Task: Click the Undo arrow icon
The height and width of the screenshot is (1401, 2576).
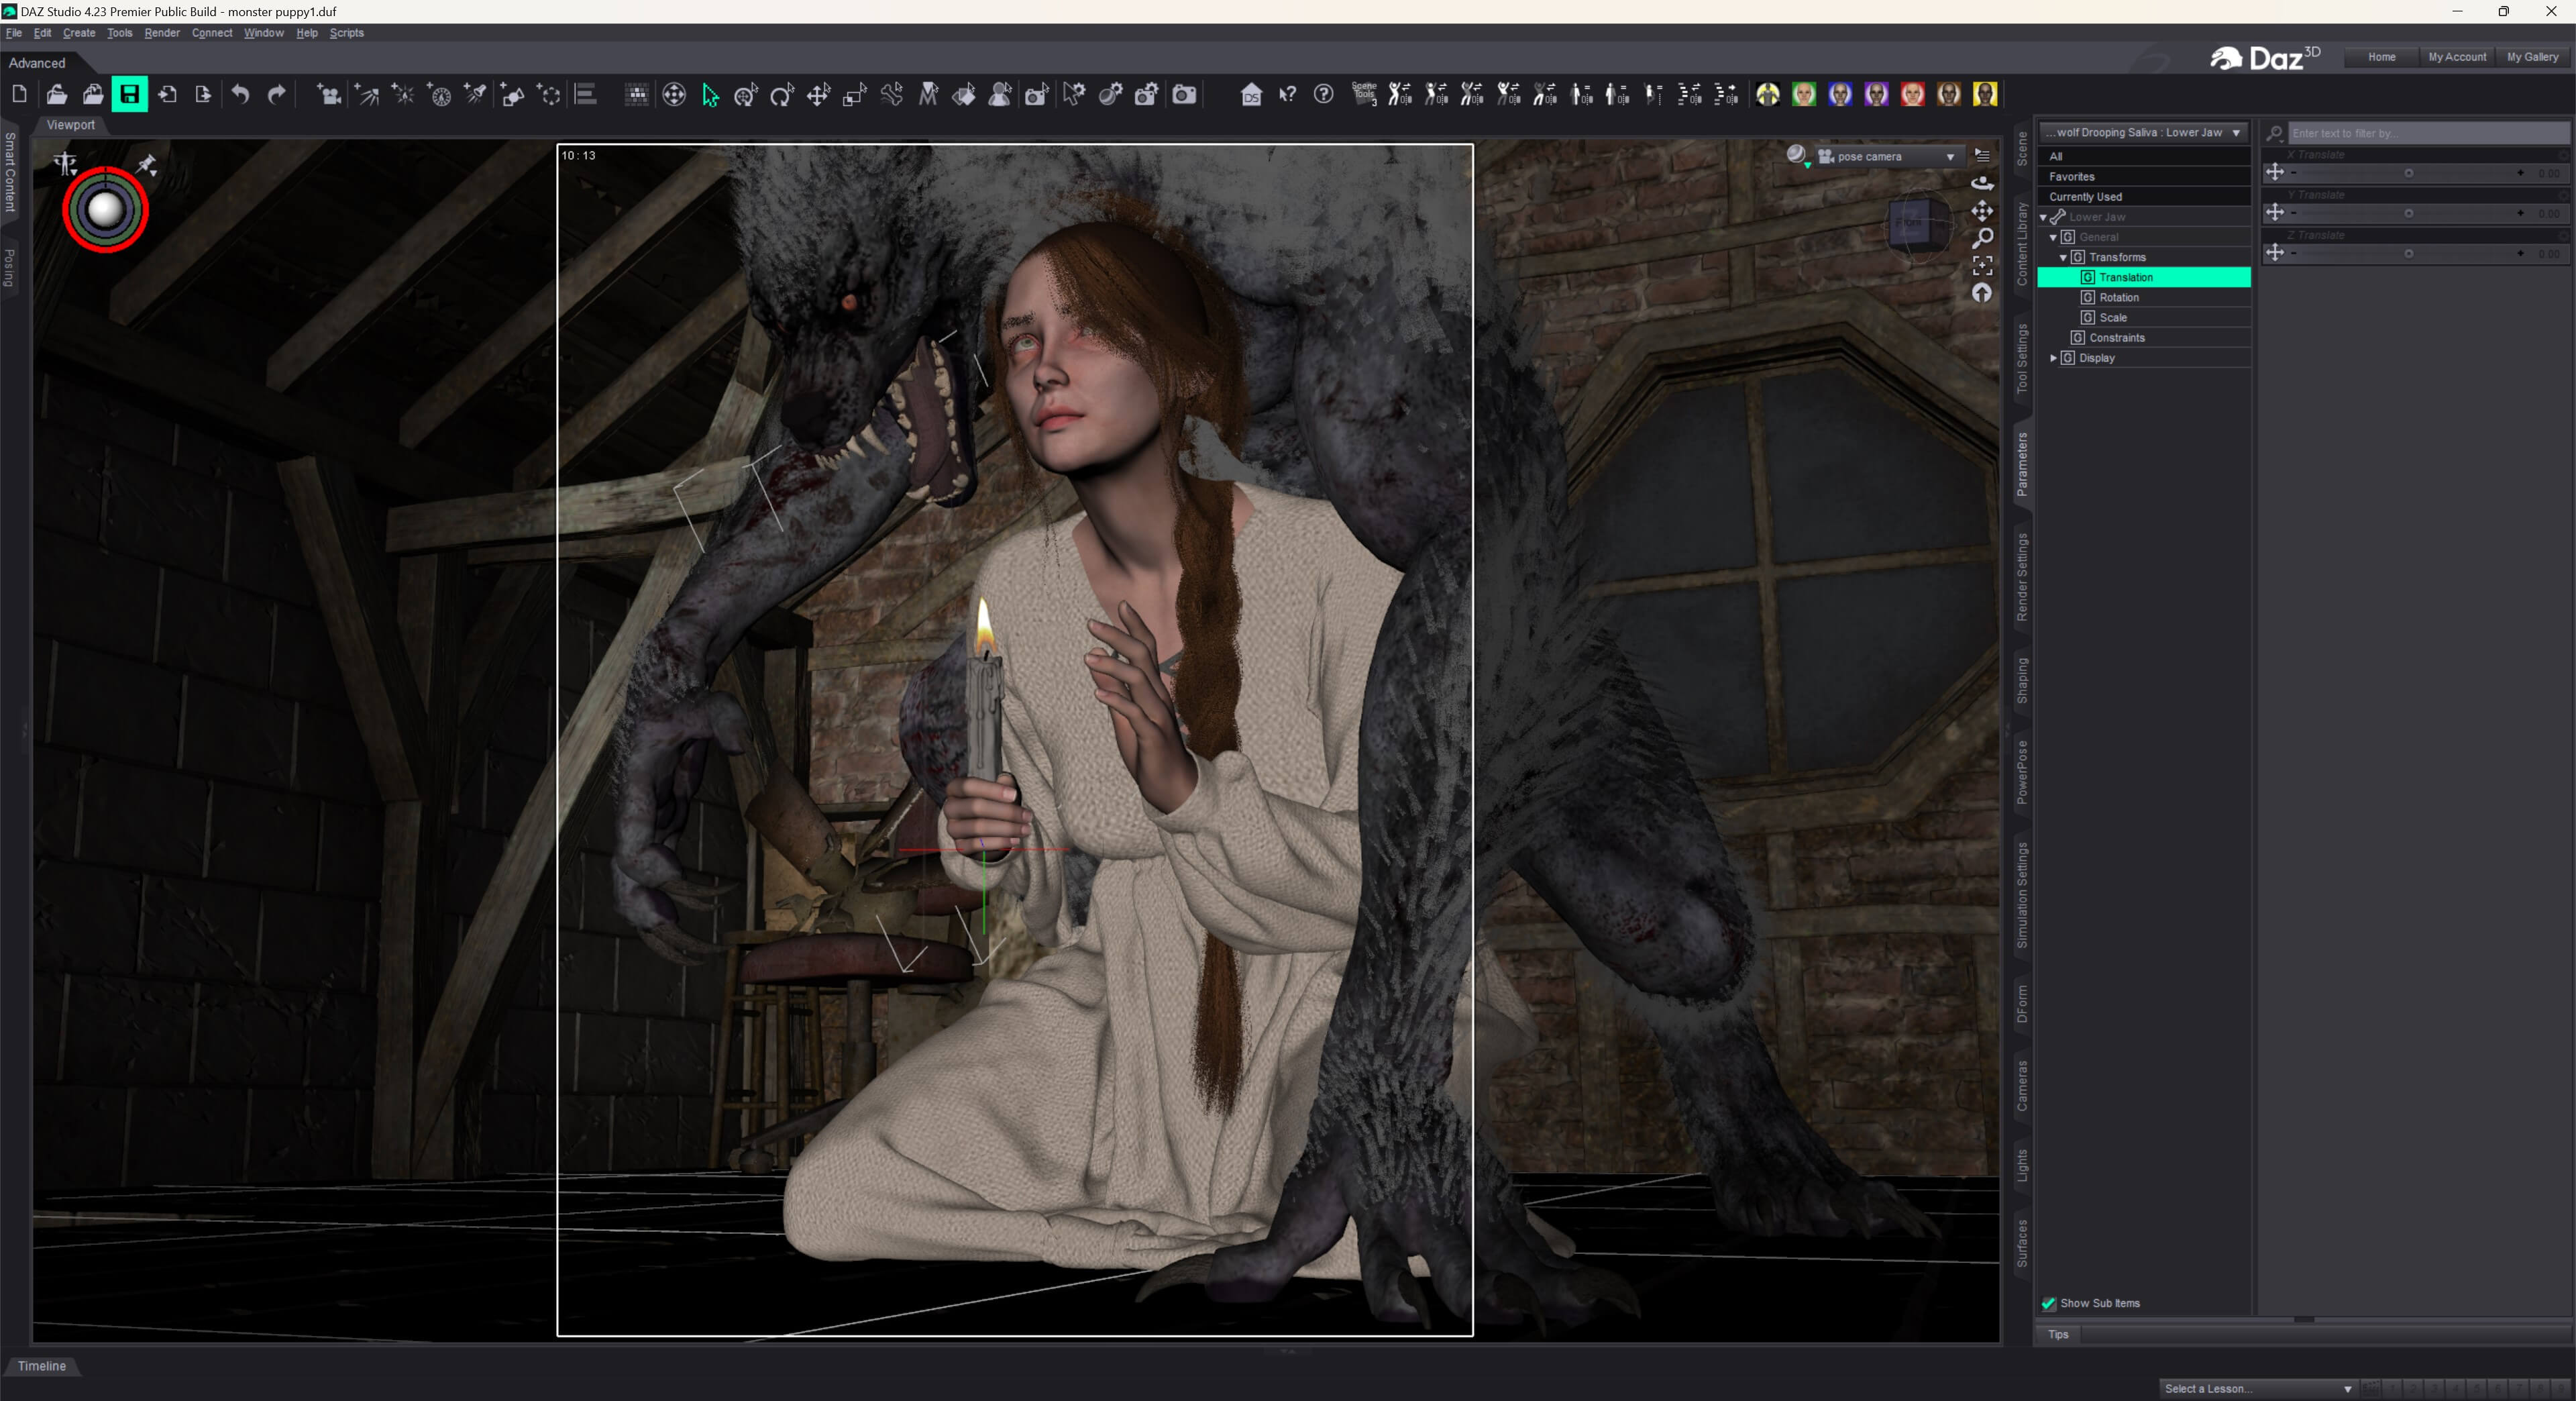Action: (x=240, y=94)
